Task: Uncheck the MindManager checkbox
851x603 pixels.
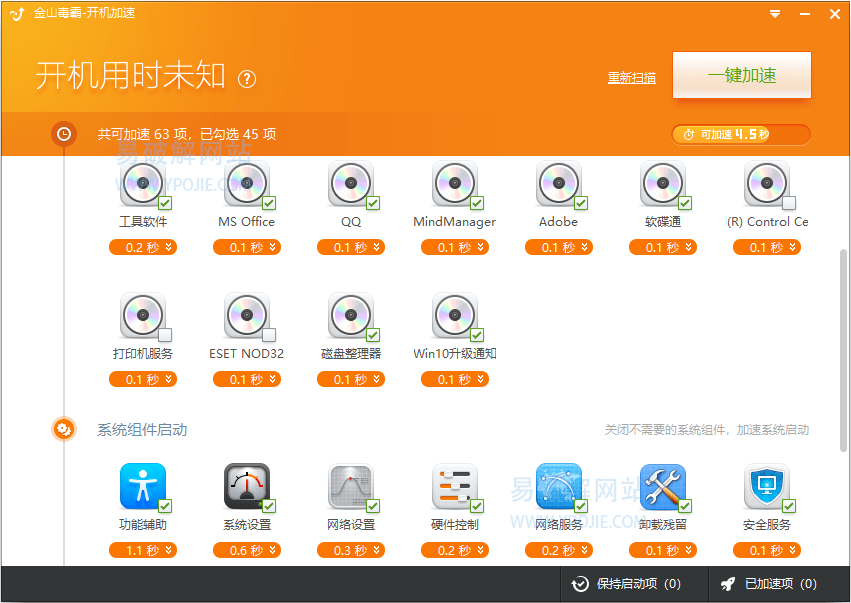Action: point(477,203)
